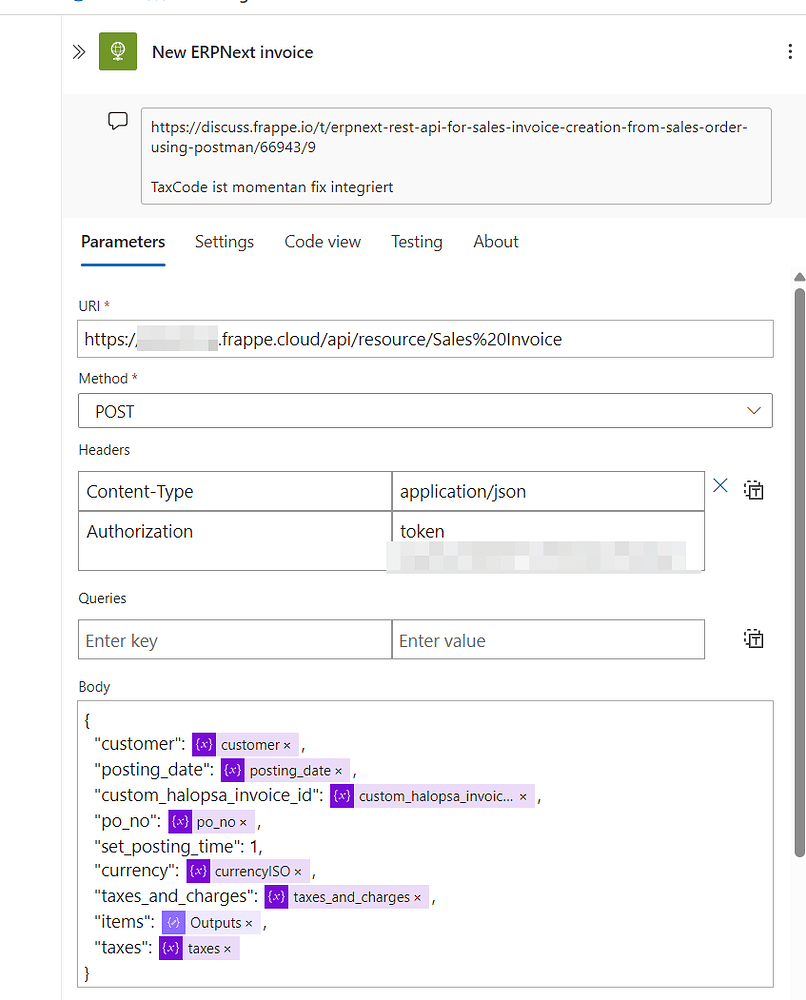Switch Queries input to text mode icon
Image resolution: width=806 pixels, height=1000 pixels.
click(753, 638)
